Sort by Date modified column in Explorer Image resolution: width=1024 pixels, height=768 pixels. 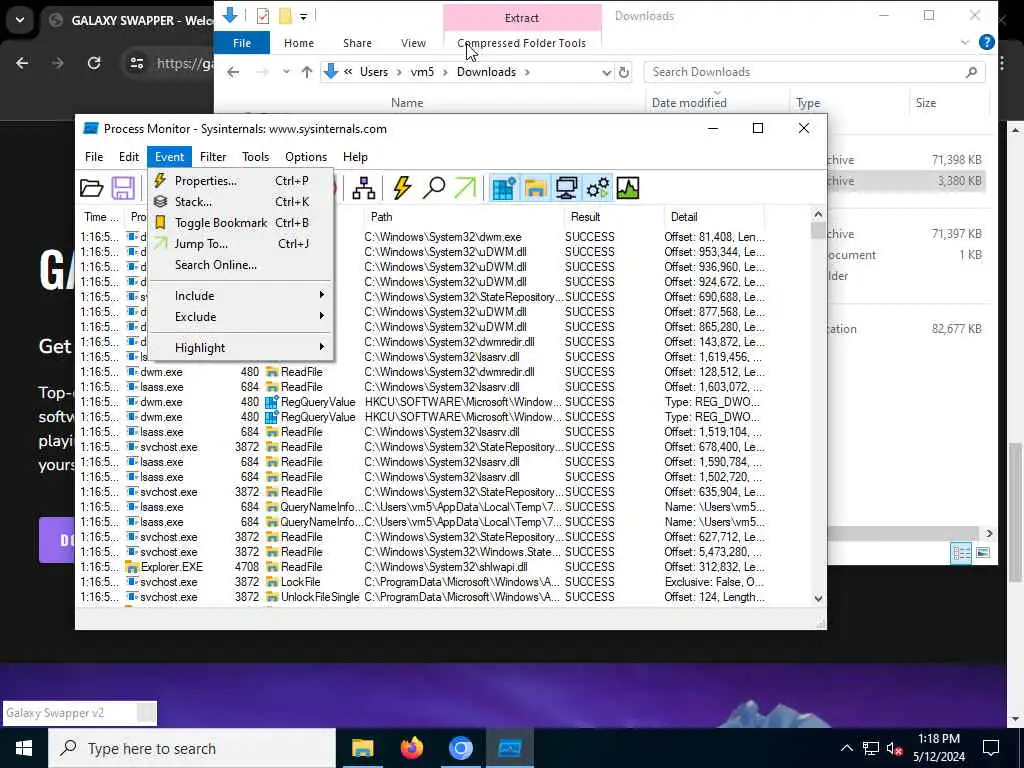click(x=689, y=103)
